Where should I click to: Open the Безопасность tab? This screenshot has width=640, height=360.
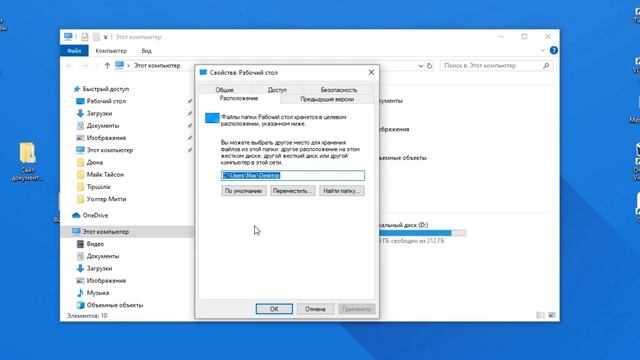[x=339, y=89]
